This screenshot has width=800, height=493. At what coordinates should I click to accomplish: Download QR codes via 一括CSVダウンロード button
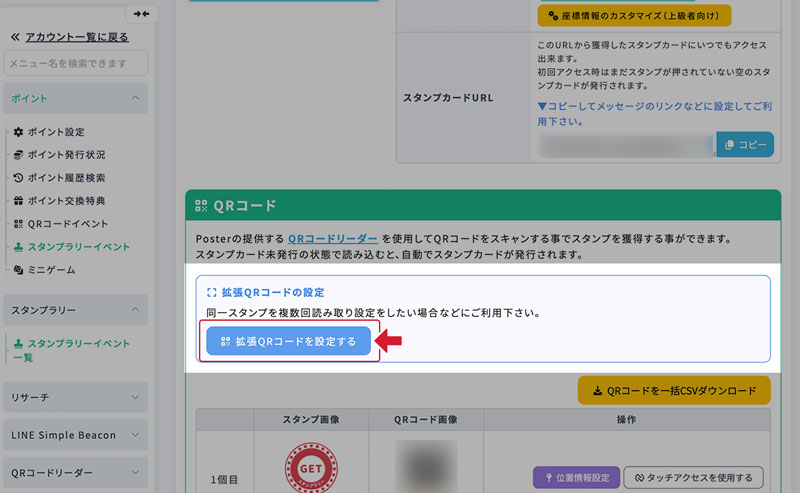click(674, 391)
